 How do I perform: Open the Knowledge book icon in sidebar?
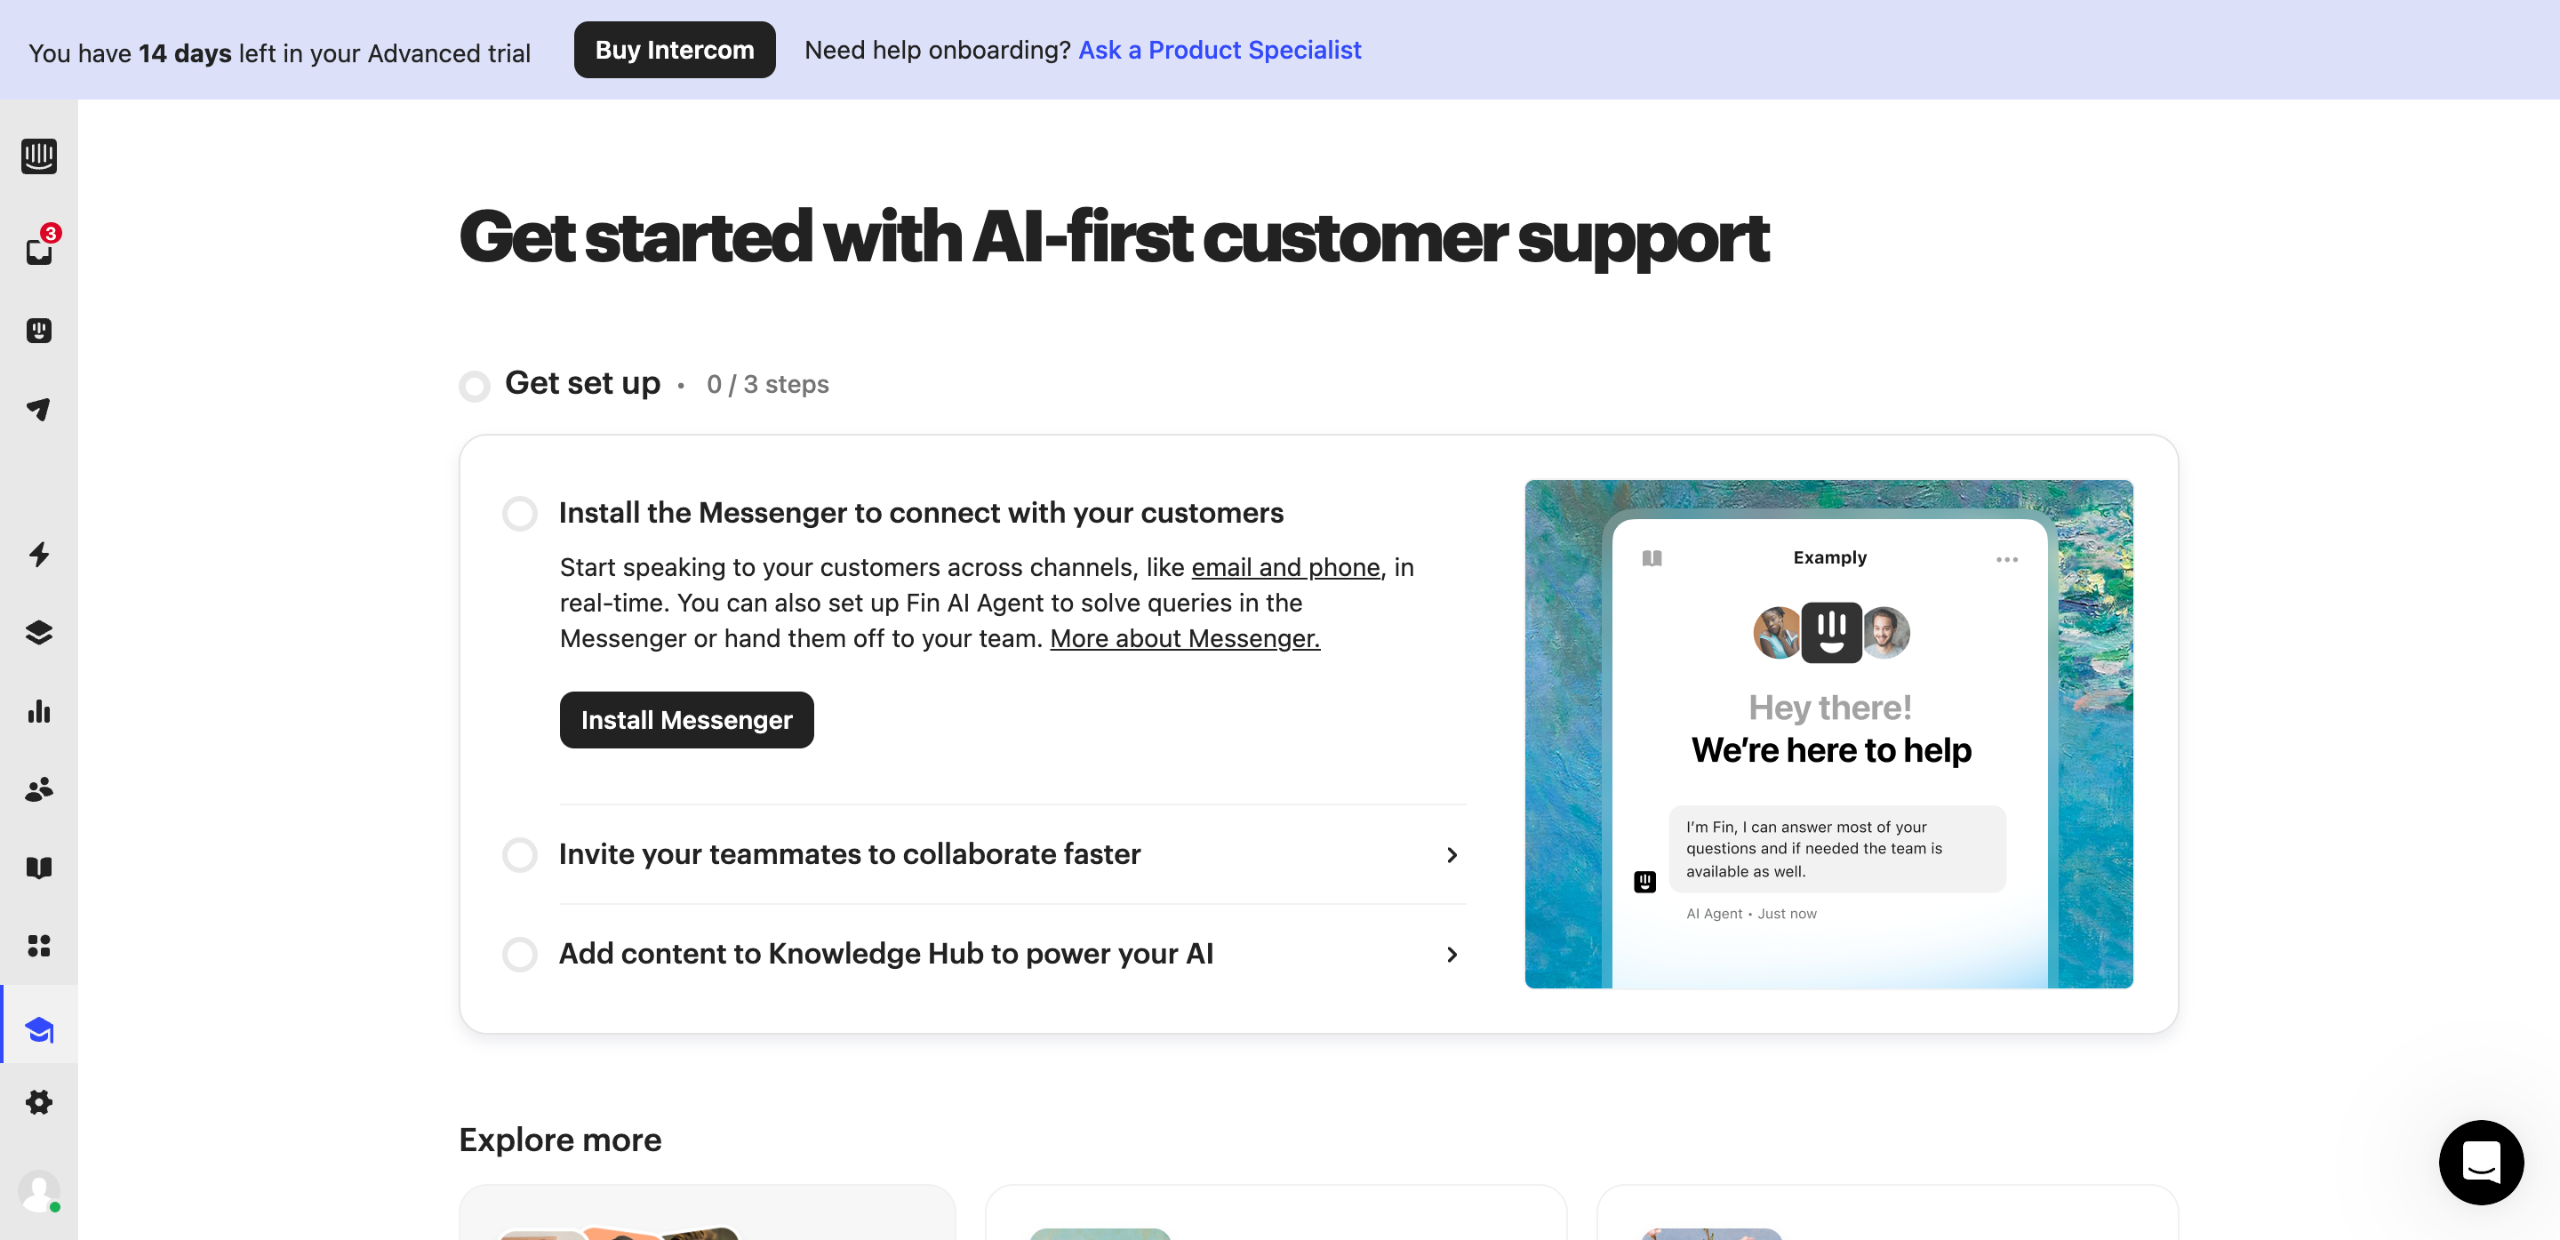click(x=39, y=867)
